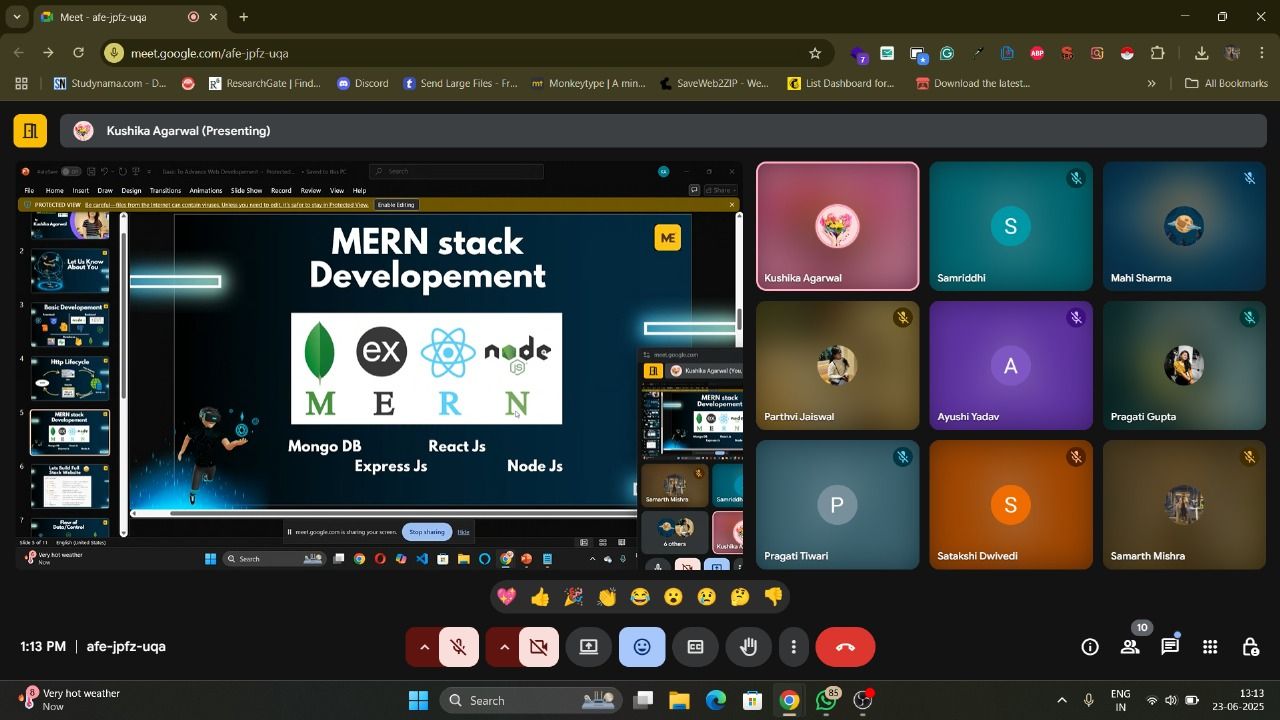Toggle the camera on or off
Viewport: 1280px width, 720px height.
(x=539, y=647)
